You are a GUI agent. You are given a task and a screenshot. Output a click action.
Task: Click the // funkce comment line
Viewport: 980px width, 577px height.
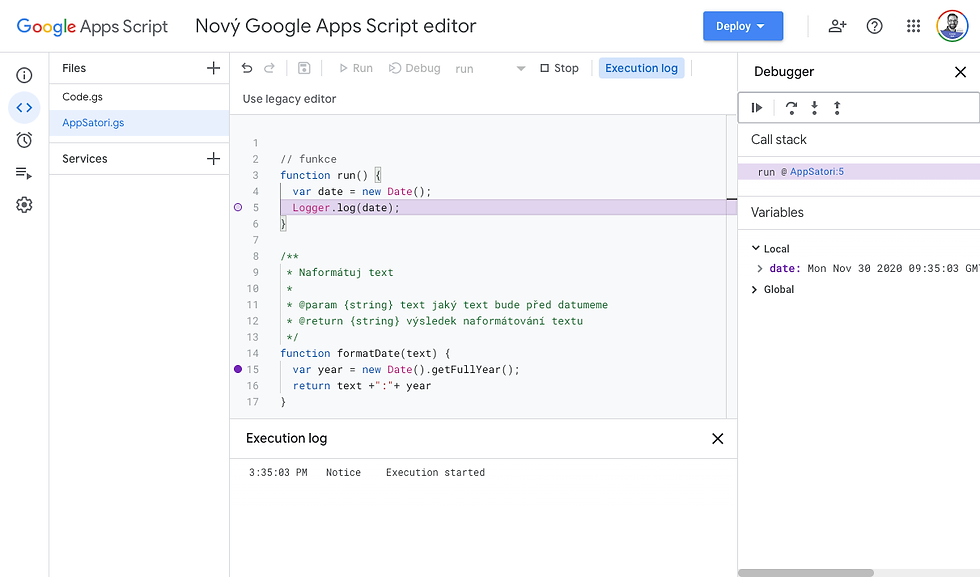click(x=308, y=159)
